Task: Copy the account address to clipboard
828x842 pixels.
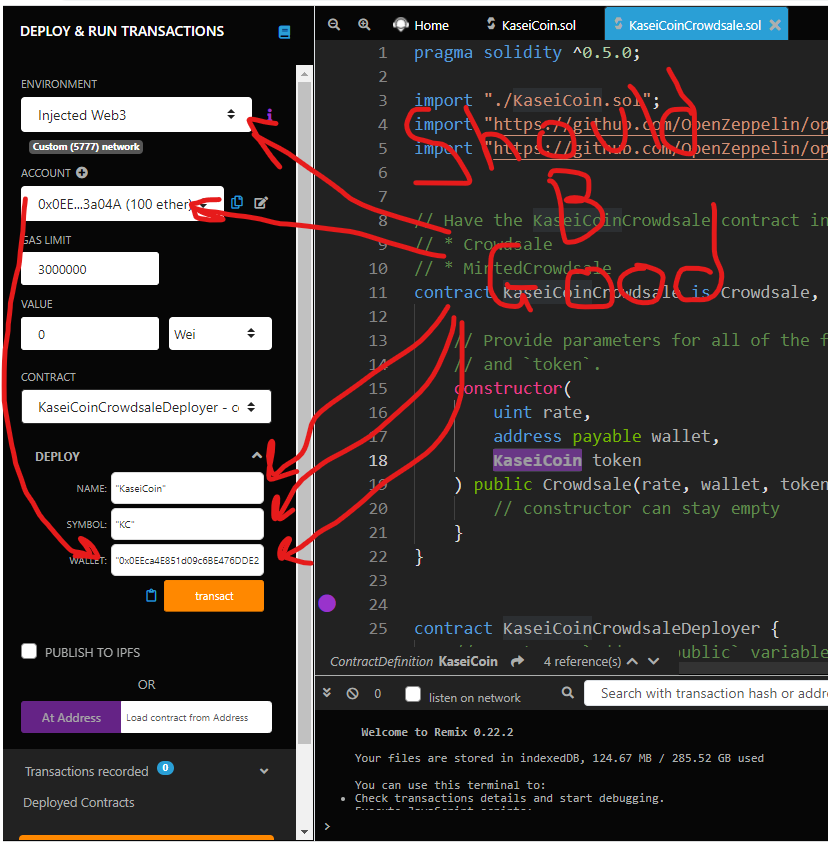Action: pos(237,202)
